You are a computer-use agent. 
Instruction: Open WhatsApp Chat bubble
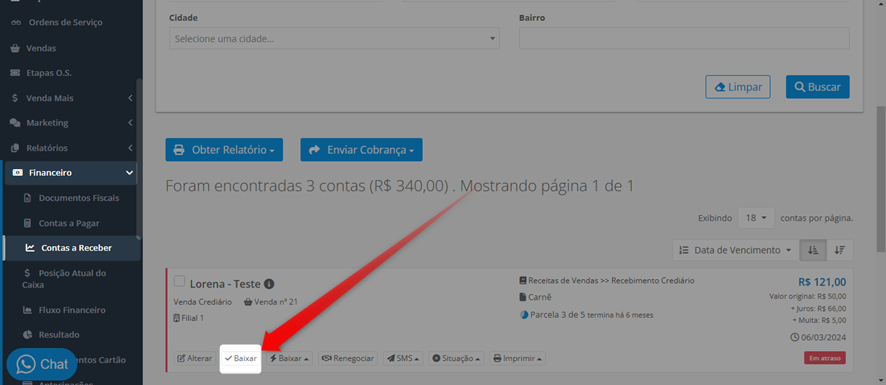tap(42, 364)
